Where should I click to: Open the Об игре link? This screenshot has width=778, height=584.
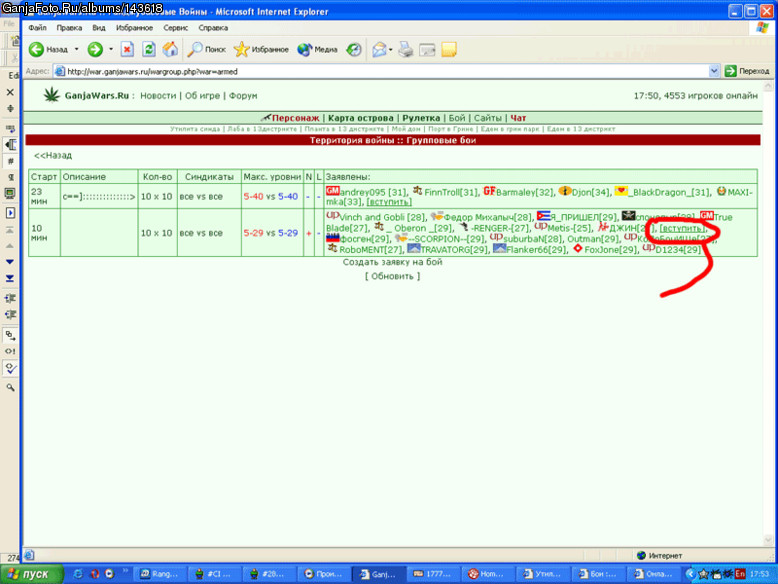click(202, 95)
